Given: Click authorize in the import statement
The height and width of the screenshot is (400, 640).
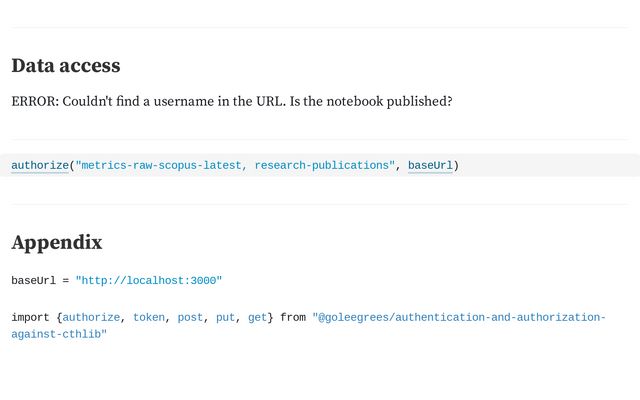Looking at the screenshot, I should point(91,317).
